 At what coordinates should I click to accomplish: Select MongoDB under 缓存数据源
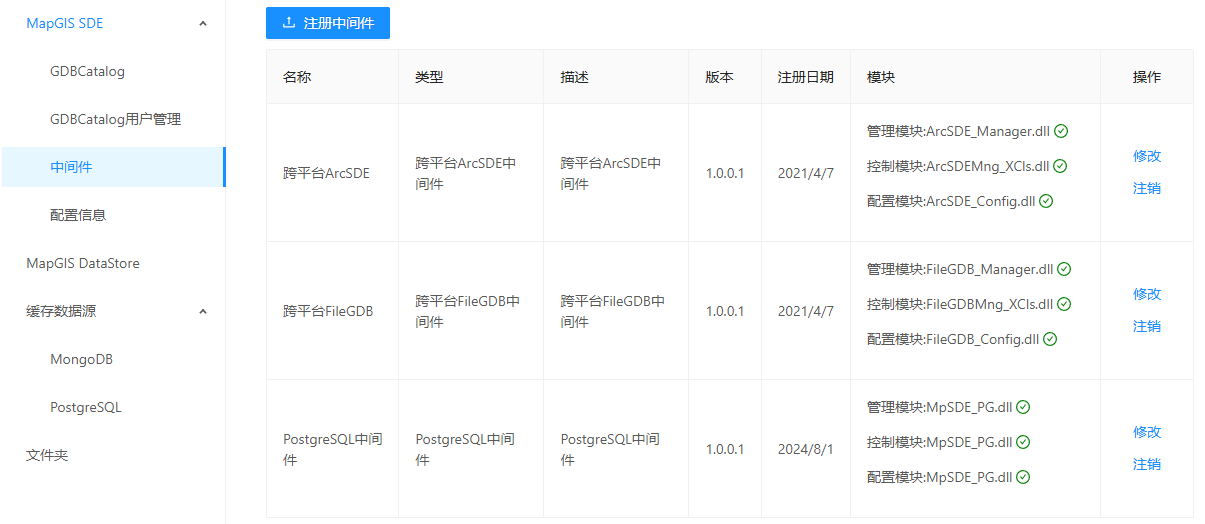[81, 359]
